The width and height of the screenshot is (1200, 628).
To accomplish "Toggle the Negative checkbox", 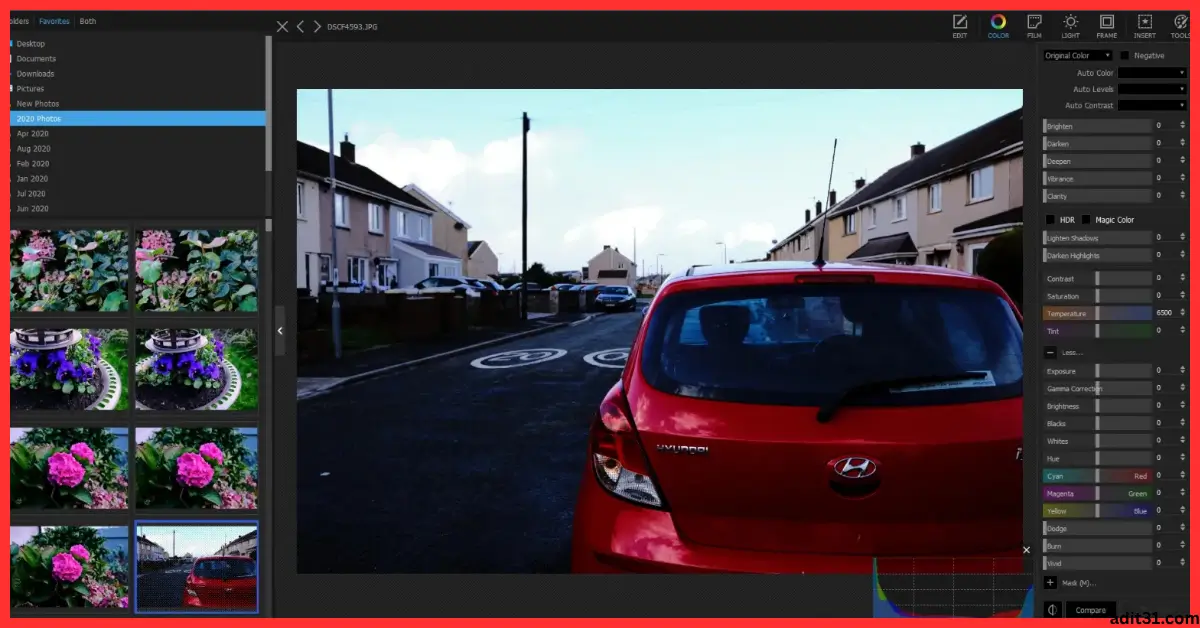I will tap(1124, 56).
